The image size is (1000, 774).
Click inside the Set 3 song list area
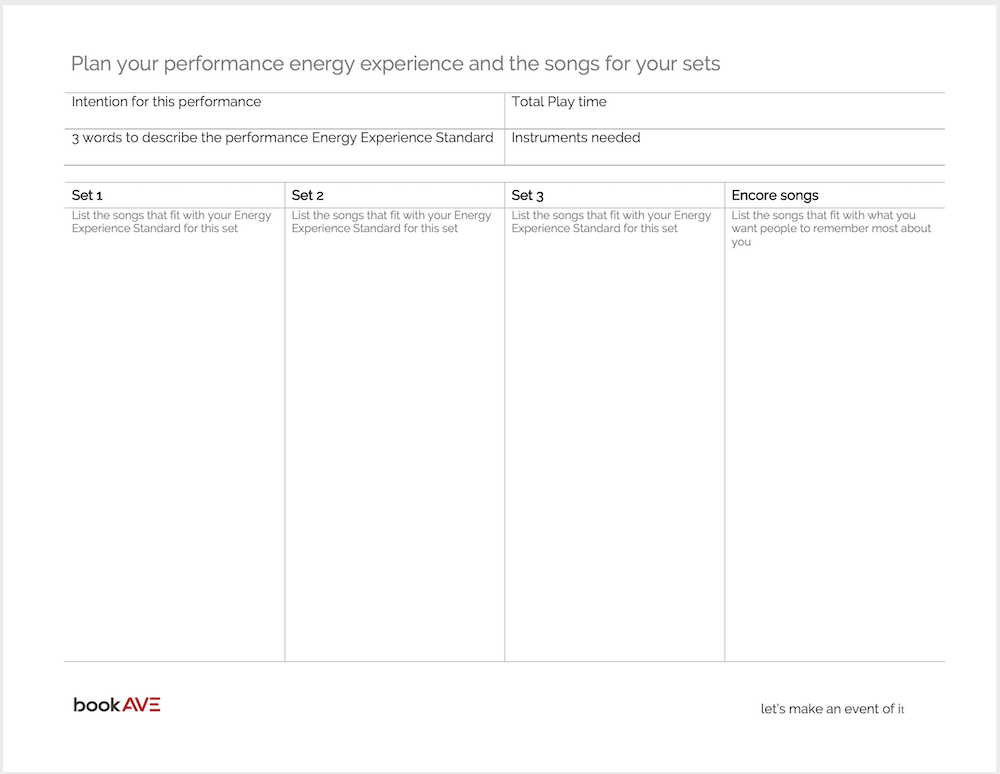coord(614,446)
